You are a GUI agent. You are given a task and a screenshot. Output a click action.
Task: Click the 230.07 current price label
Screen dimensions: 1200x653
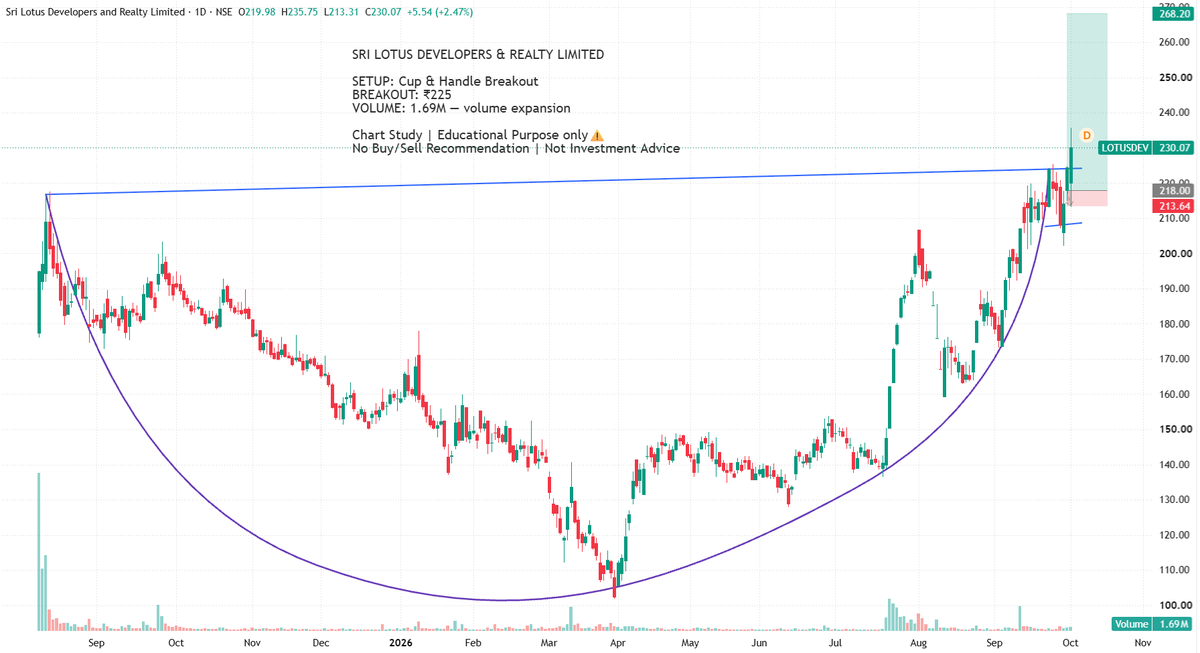tap(1173, 148)
